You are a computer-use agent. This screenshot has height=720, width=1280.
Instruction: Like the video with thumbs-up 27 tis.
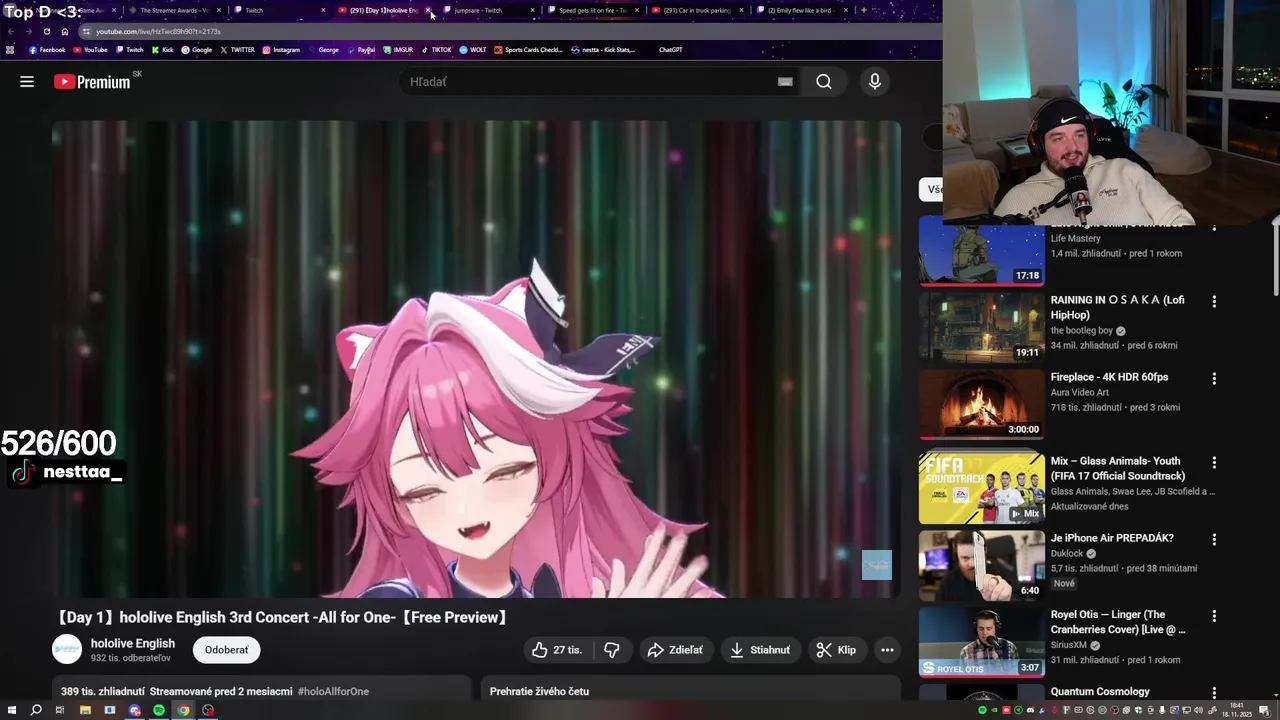557,650
